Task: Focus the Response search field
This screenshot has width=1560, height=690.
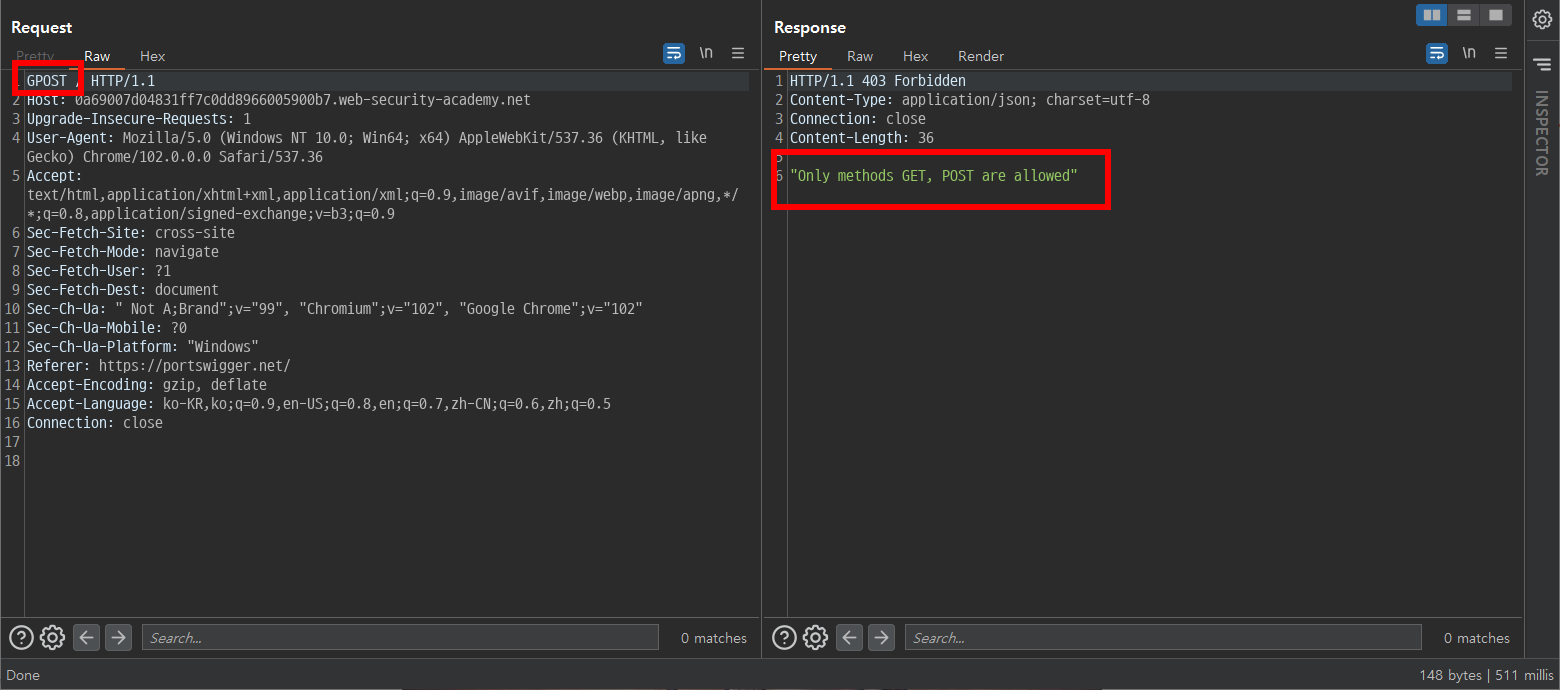Action: 1163,637
